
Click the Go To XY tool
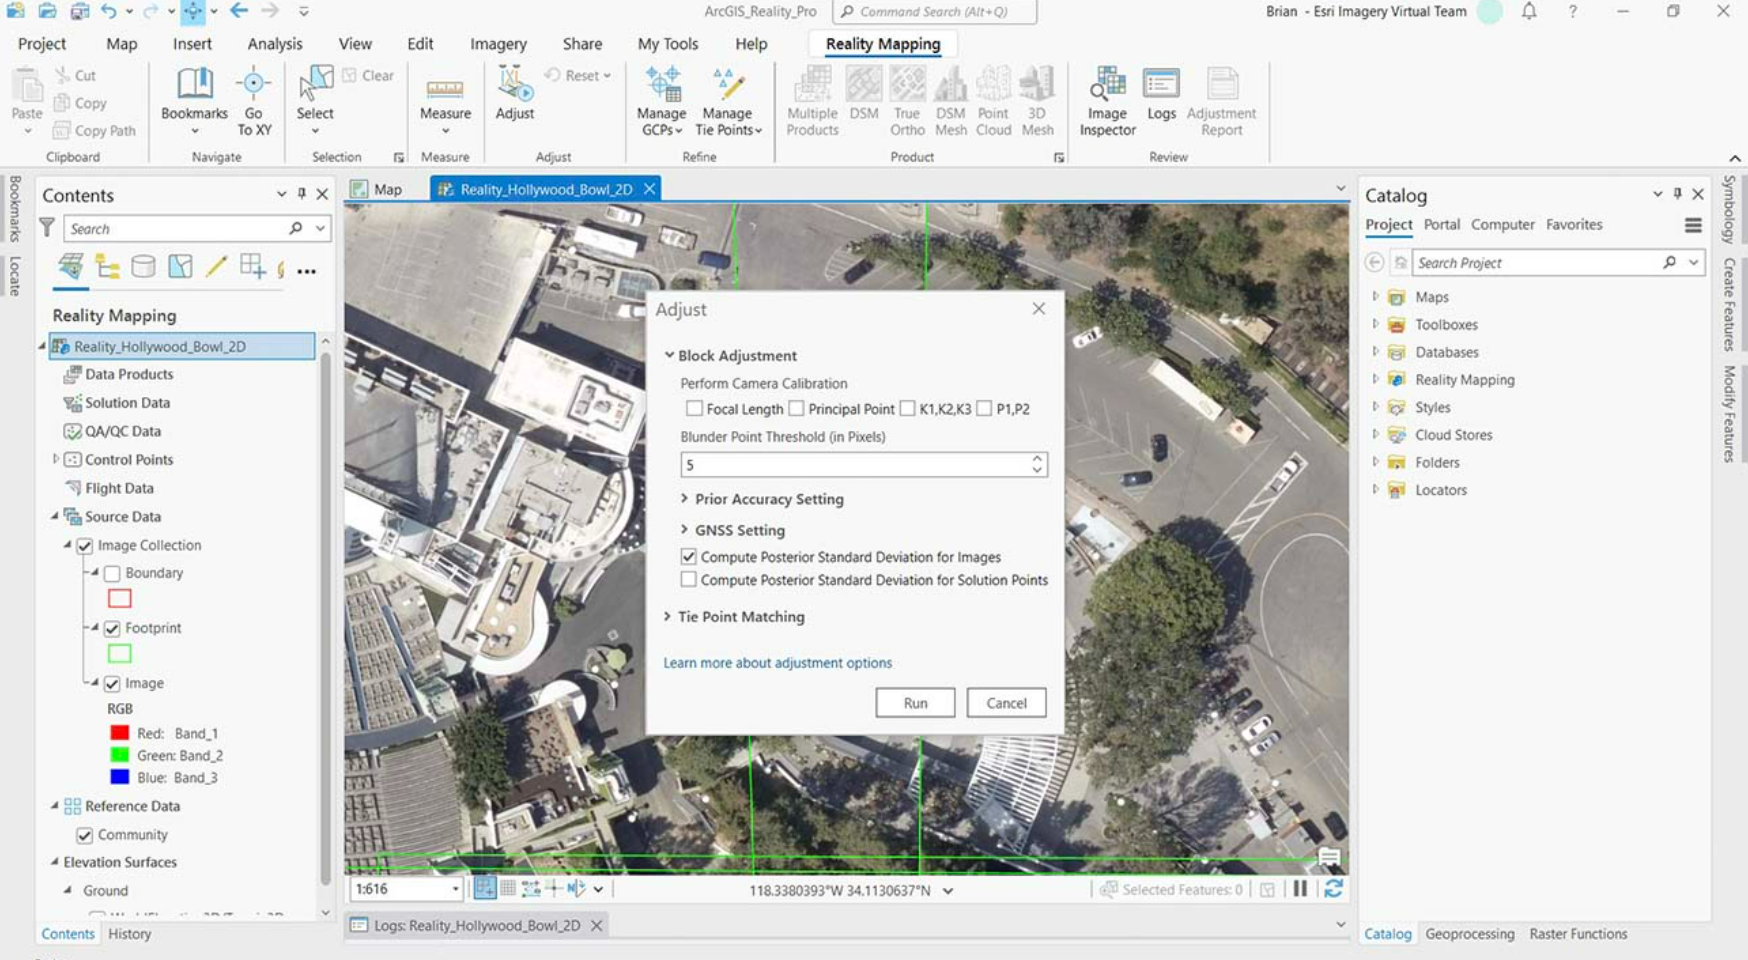pyautogui.click(x=254, y=100)
